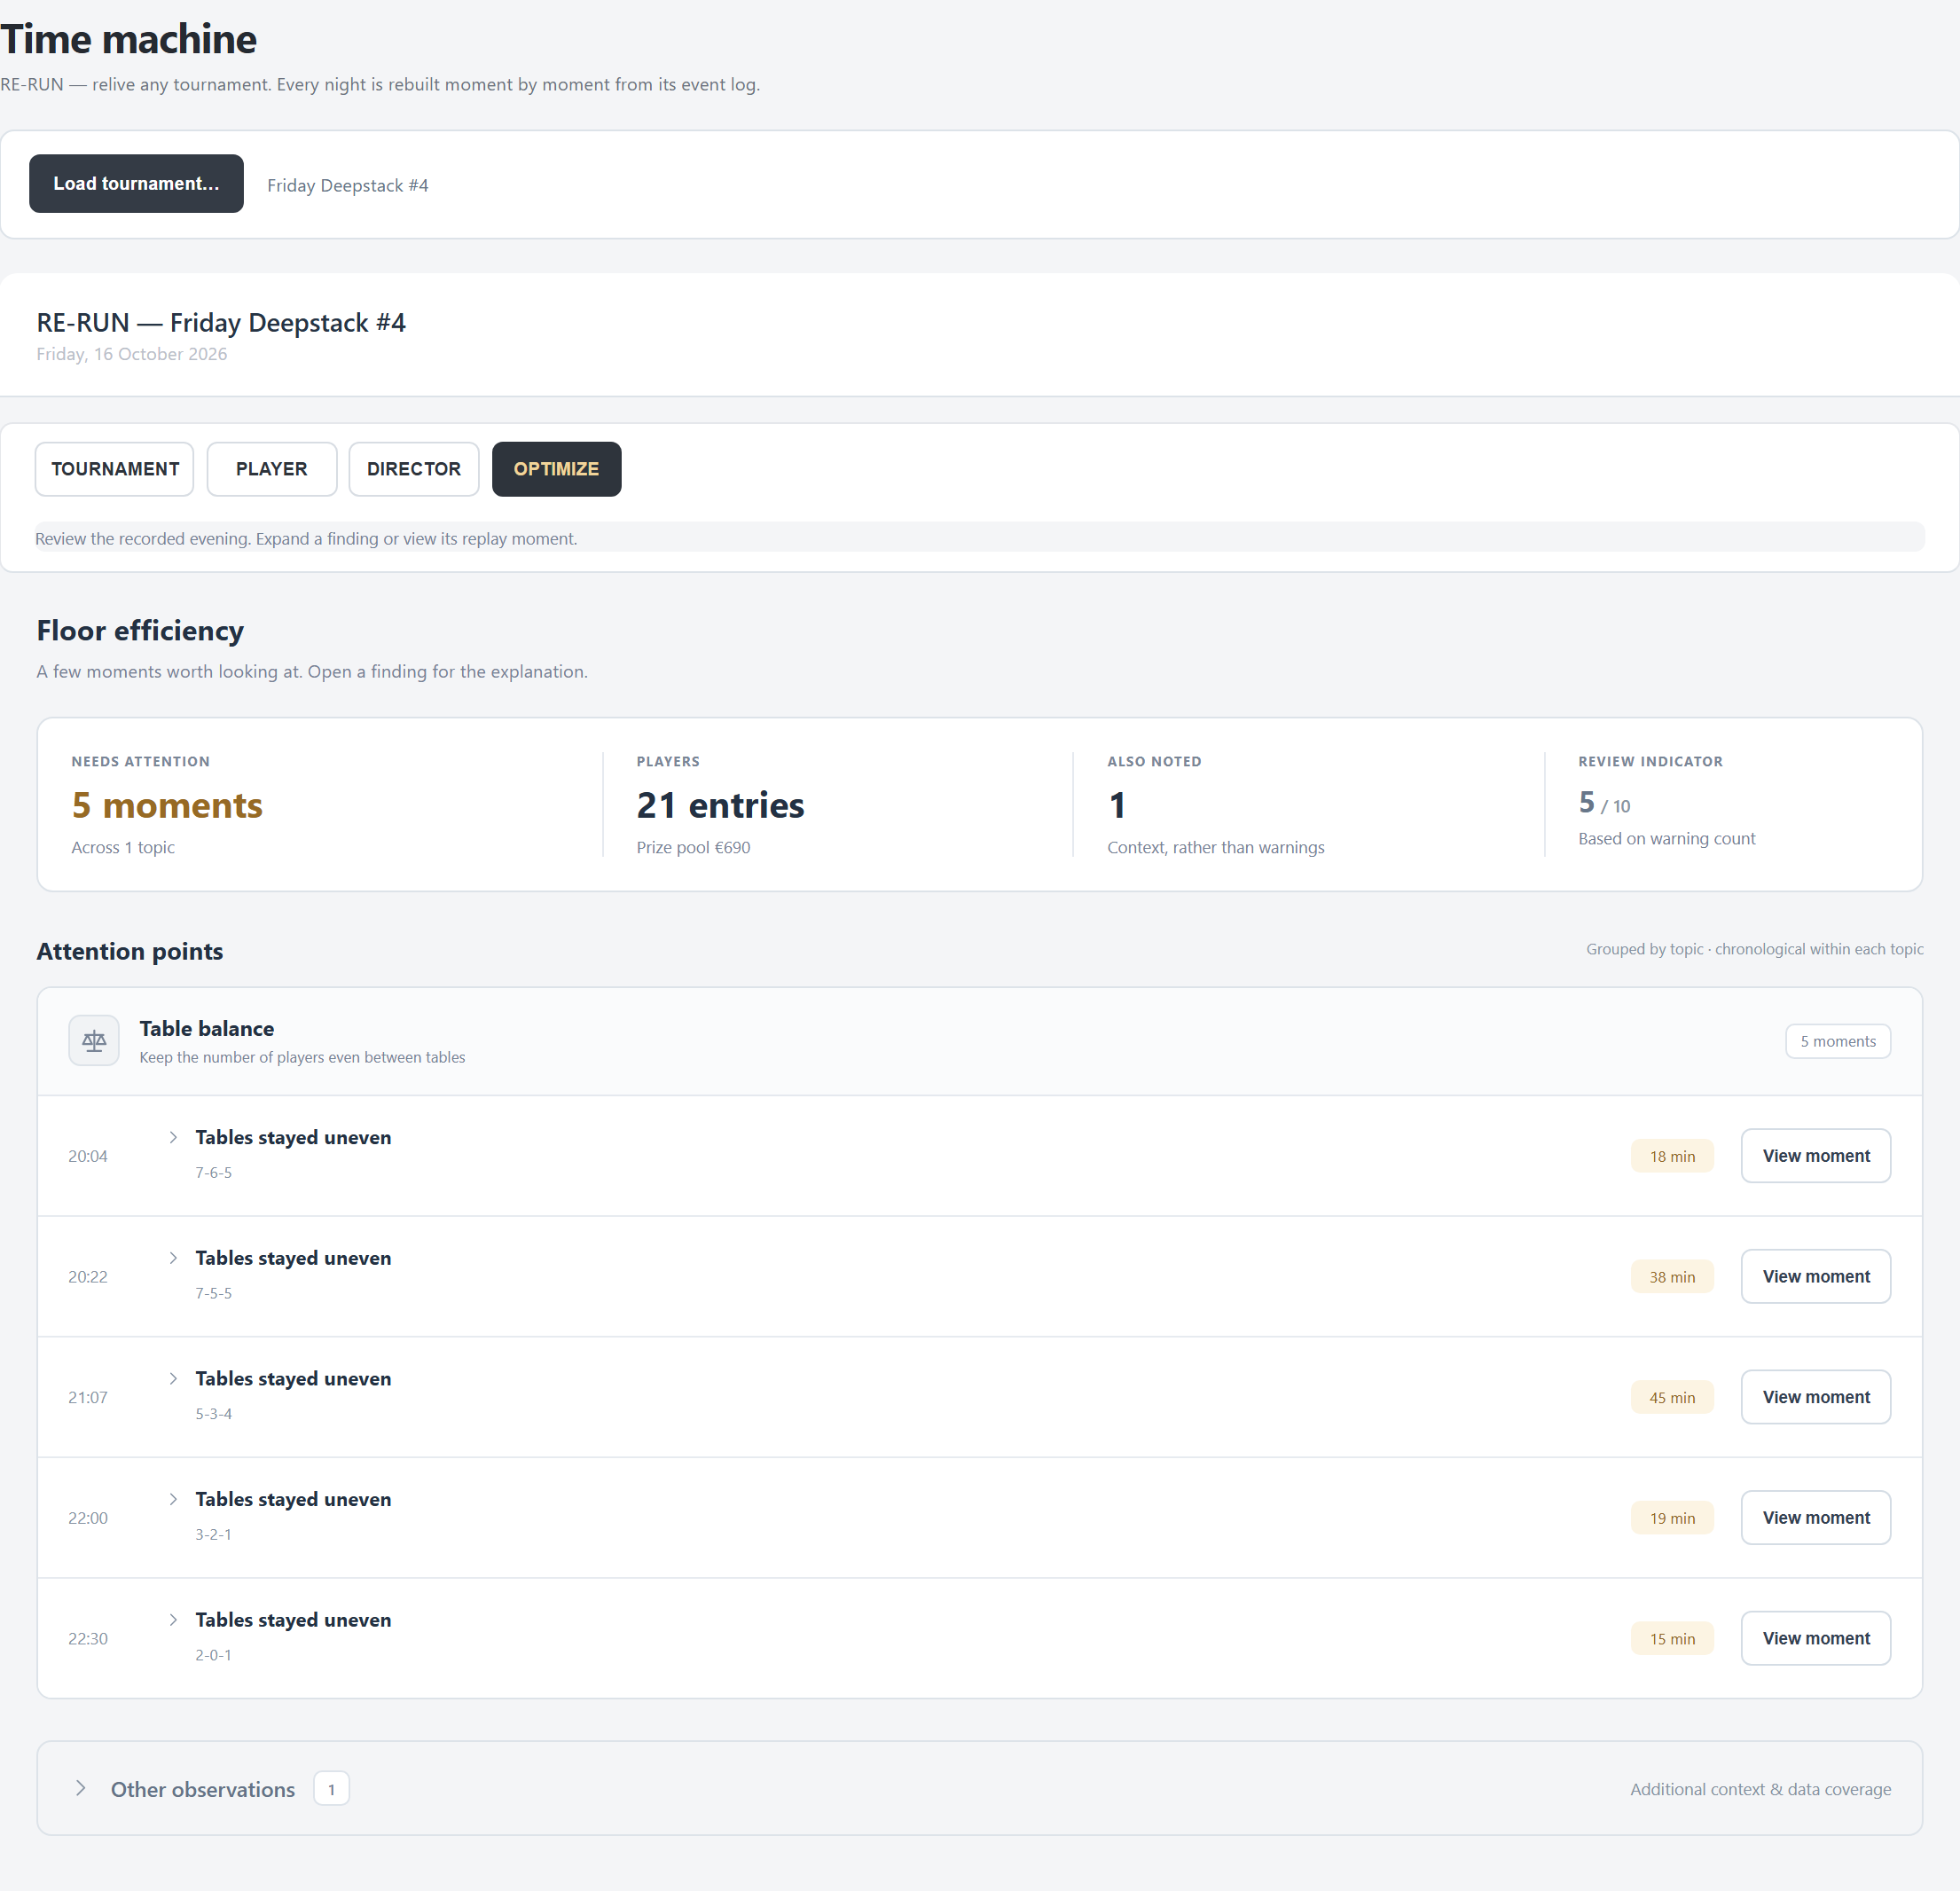
Task: Click the 21 entries players stat
Action: click(720, 805)
